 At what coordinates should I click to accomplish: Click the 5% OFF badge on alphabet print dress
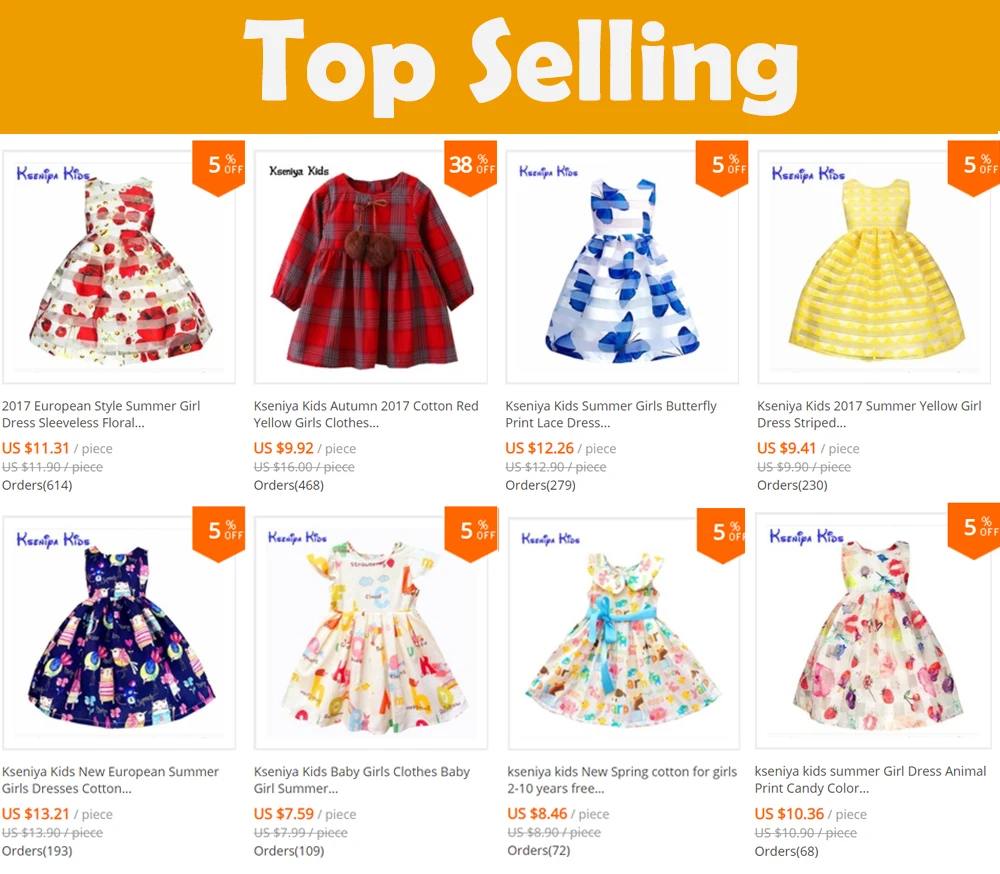point(470,533)
